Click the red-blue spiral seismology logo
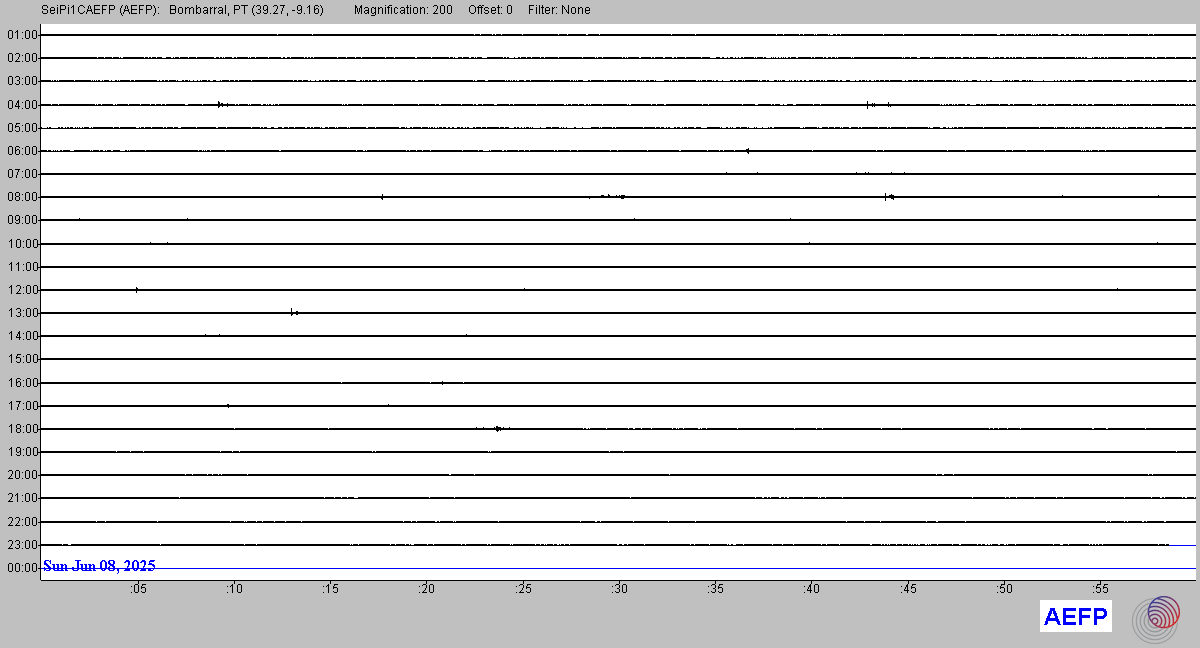Screen dimensions: 1200x648 [1155, 618]
